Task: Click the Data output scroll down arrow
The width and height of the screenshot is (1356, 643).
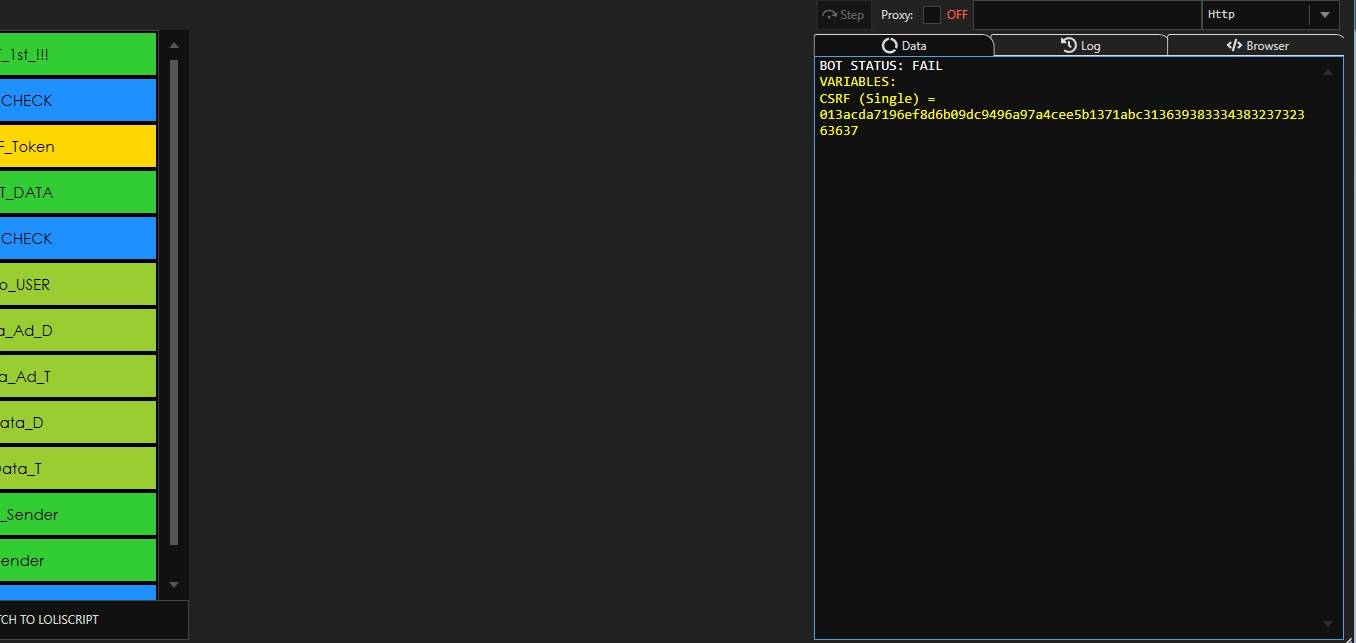Action: coord(1328,623)
